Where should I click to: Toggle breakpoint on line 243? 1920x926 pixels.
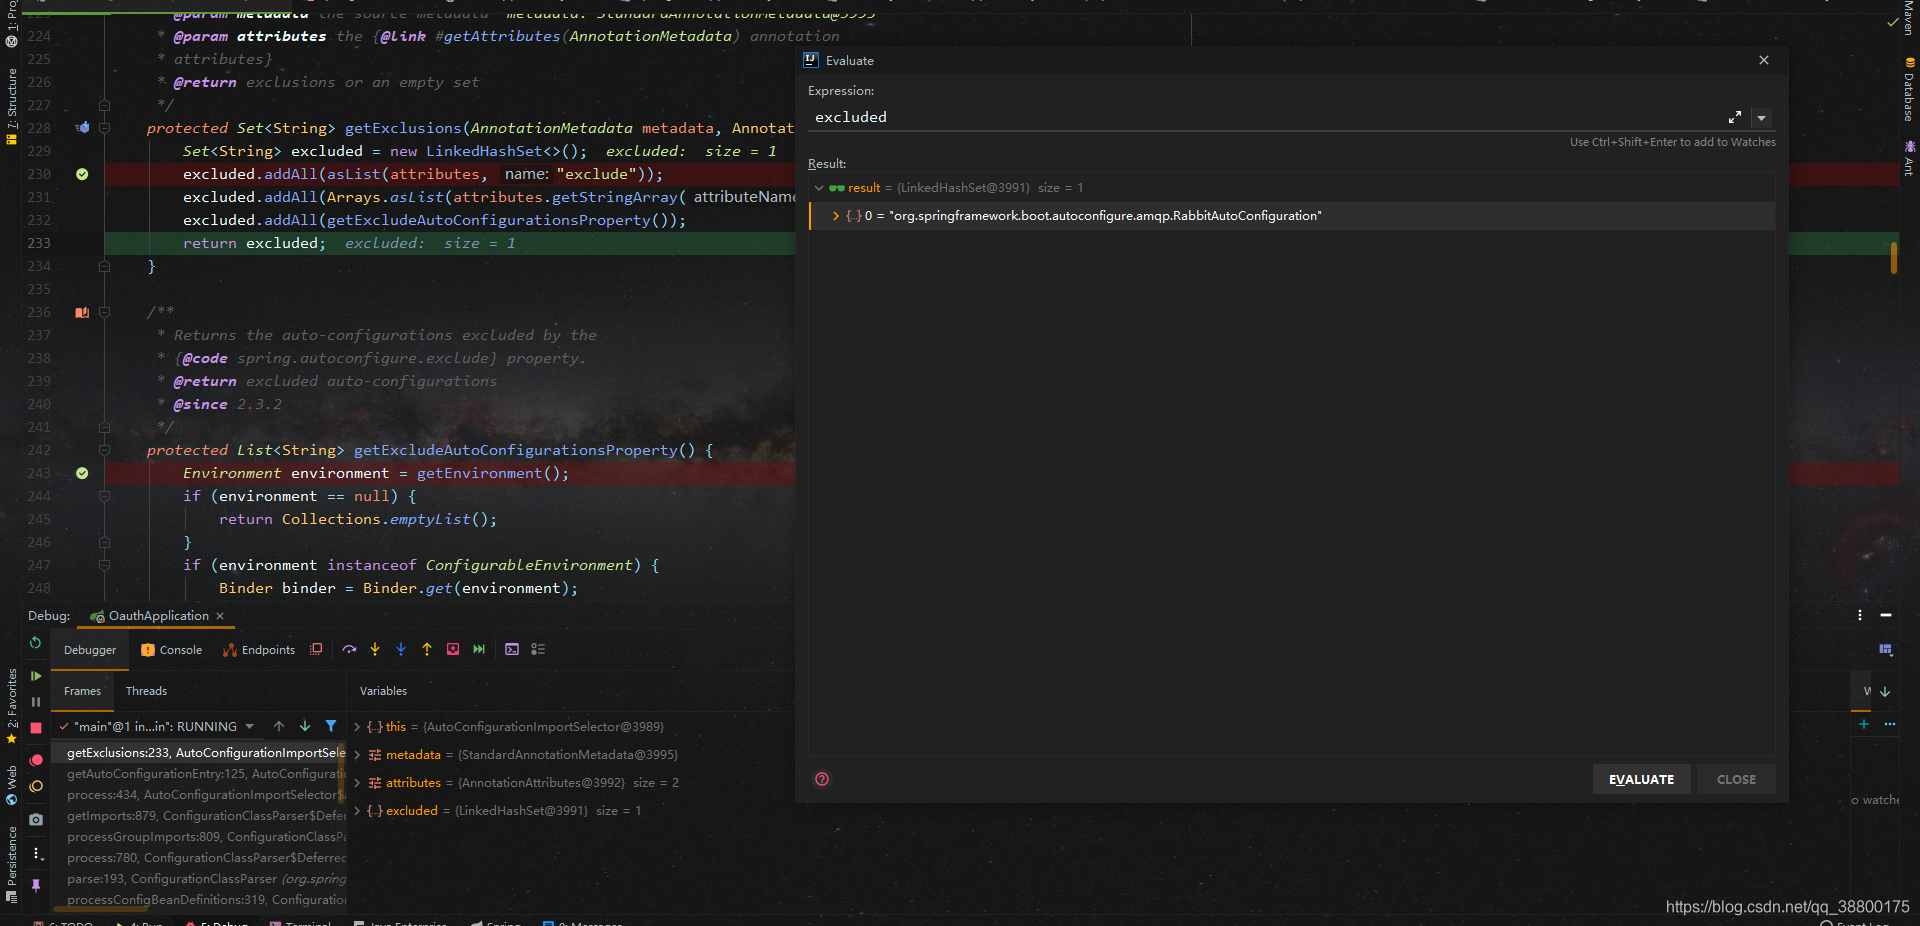pyautogui.click(x=82, y=473)
